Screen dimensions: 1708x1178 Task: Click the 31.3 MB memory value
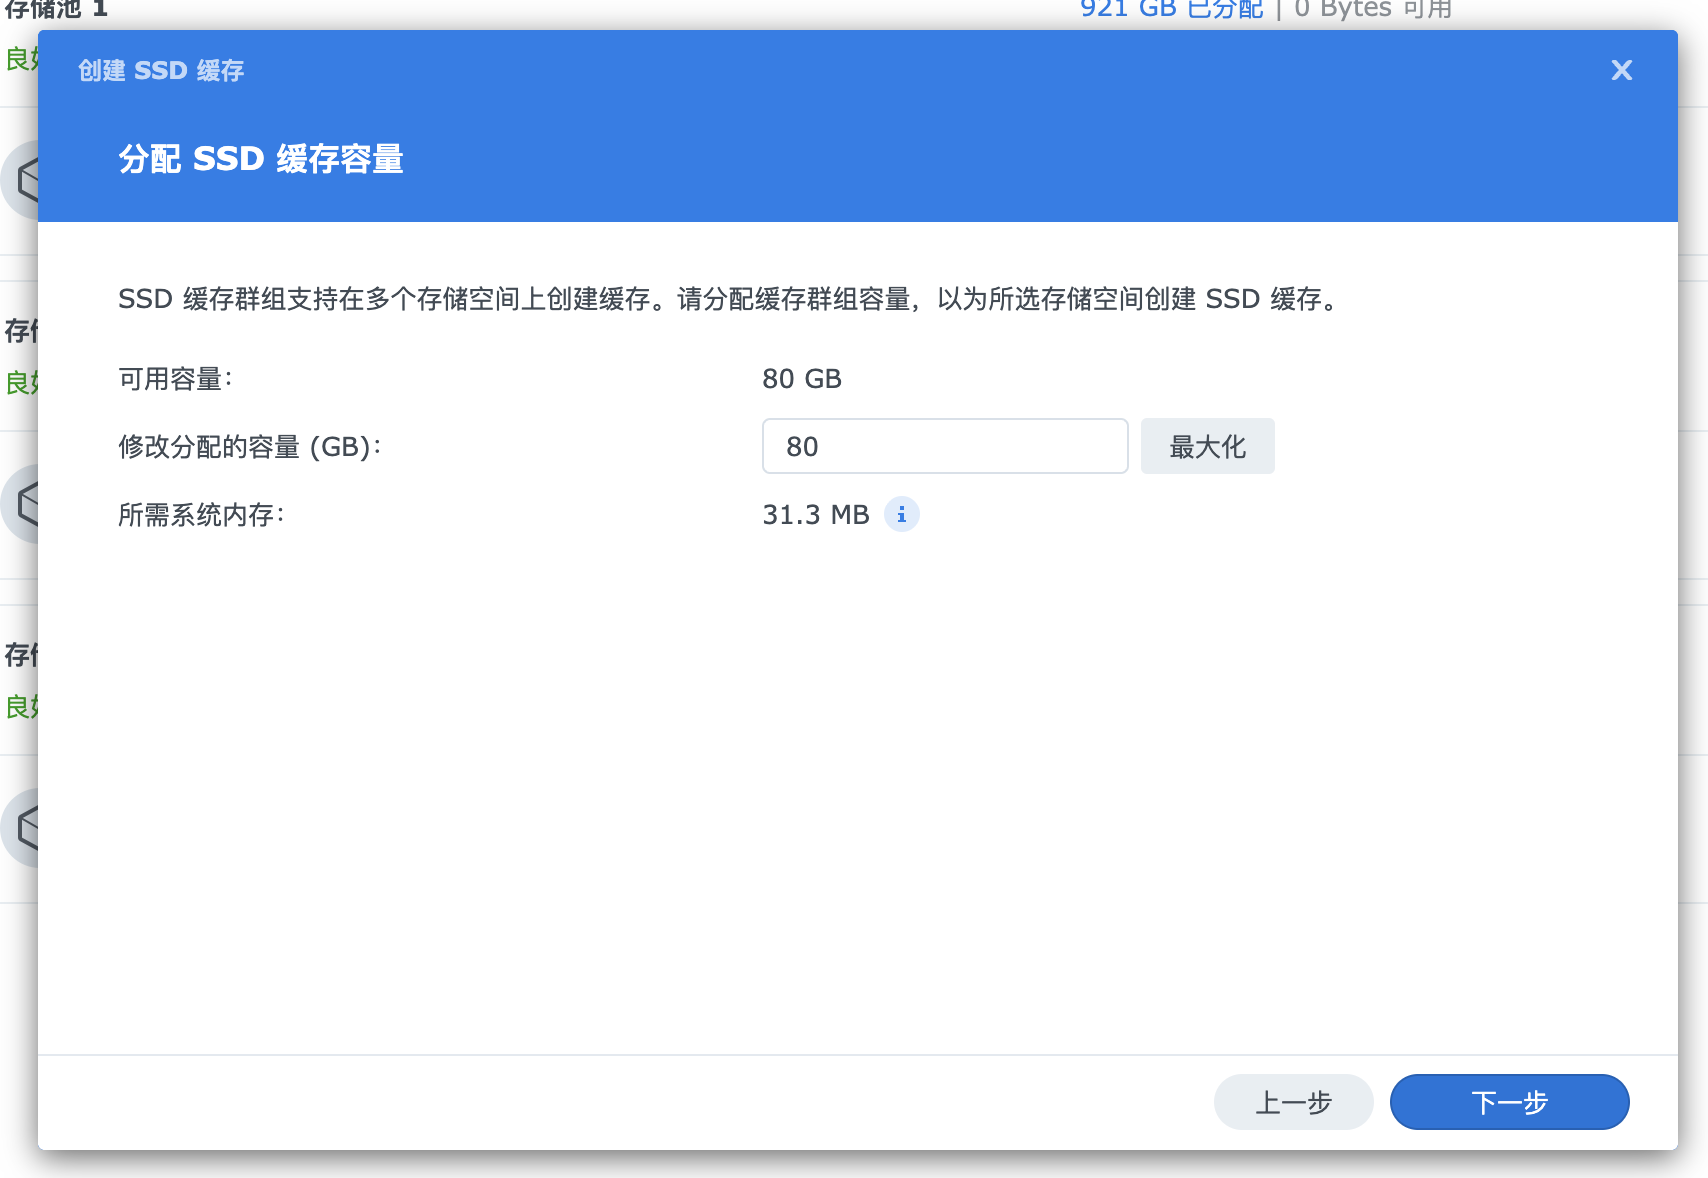(815, 515)
